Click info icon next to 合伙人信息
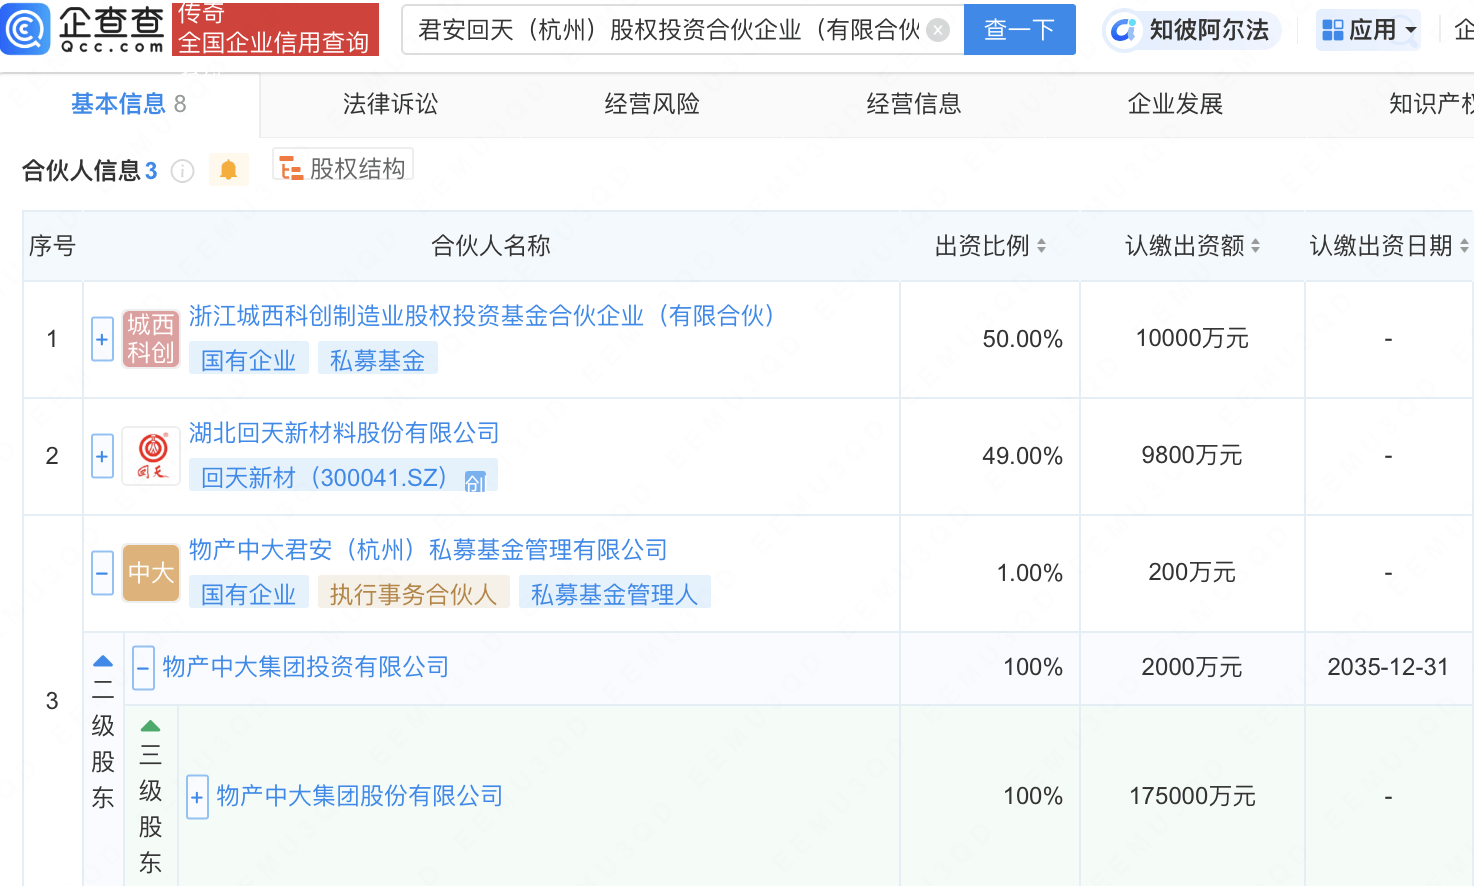The image size is (1474, 886). pyautogui.click(x=182, y=171)
